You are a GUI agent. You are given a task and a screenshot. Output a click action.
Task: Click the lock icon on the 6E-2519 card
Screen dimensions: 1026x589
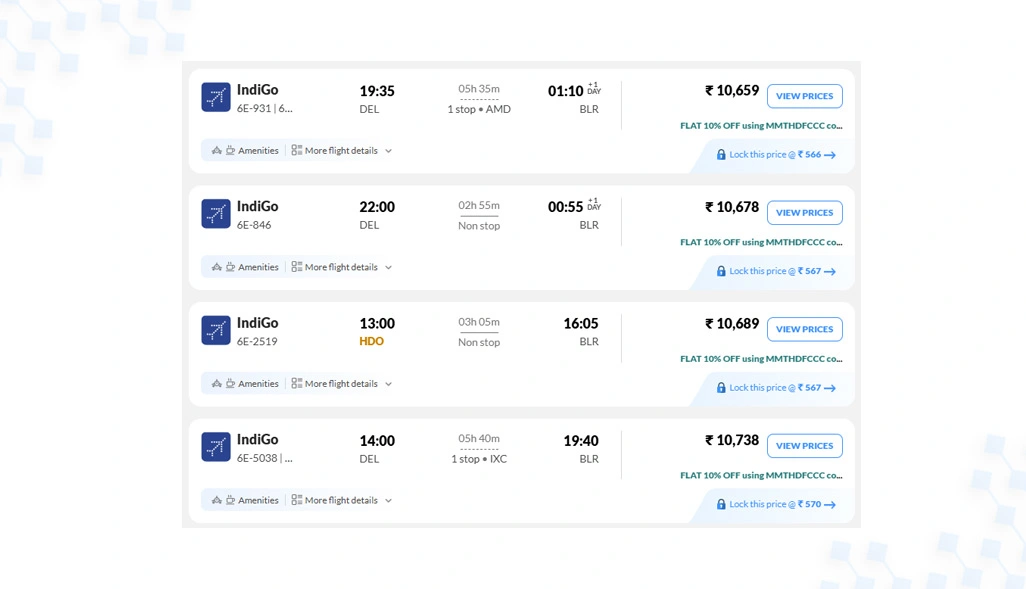point(721,387)
